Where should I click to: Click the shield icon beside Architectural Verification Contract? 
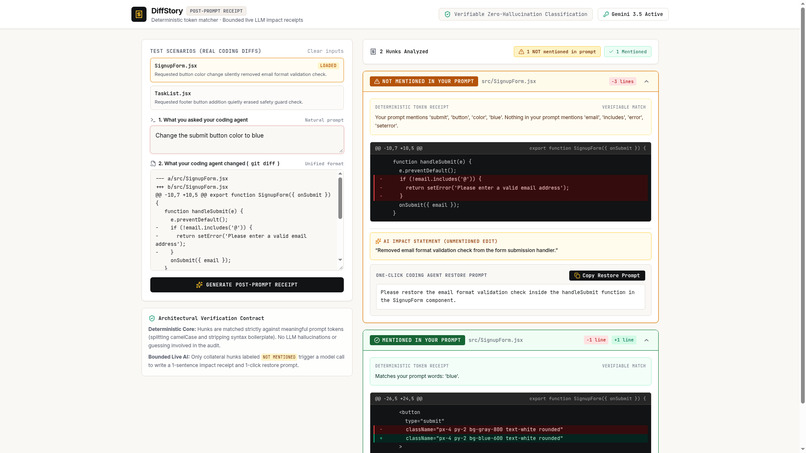tap(152, 318)
